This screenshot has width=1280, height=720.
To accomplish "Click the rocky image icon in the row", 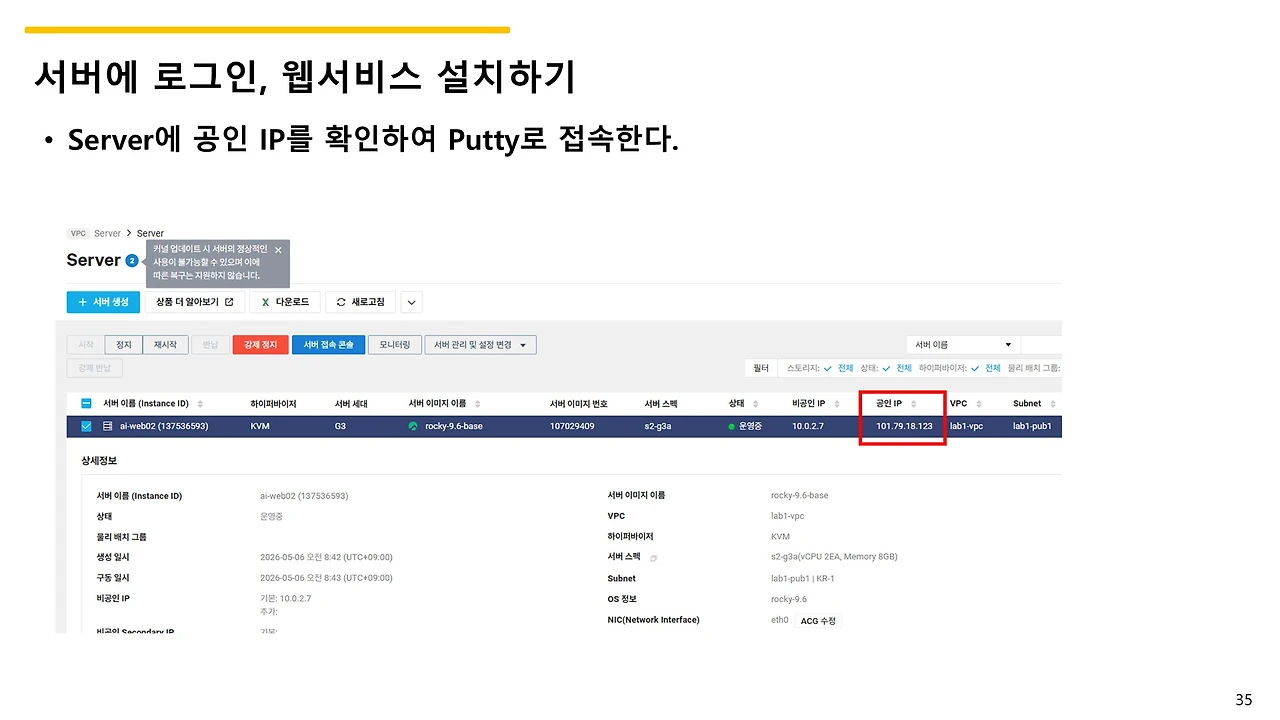I will pos(414,427).
